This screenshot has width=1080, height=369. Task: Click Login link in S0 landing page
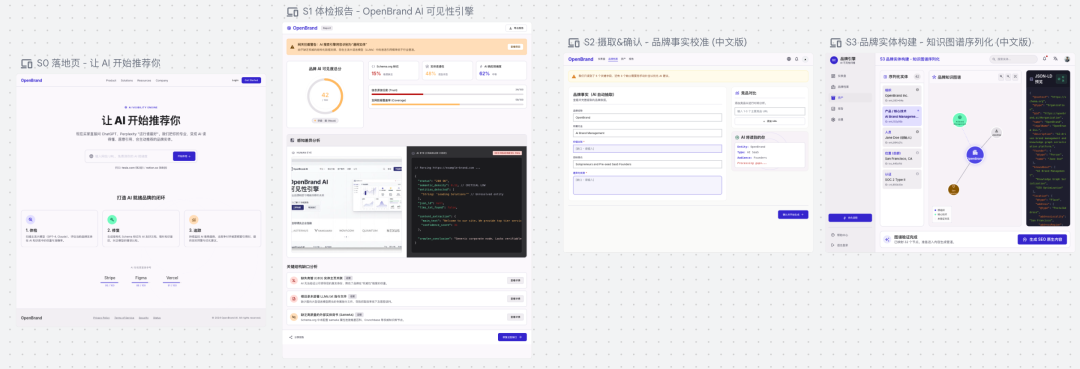click(x=235, y=81)
